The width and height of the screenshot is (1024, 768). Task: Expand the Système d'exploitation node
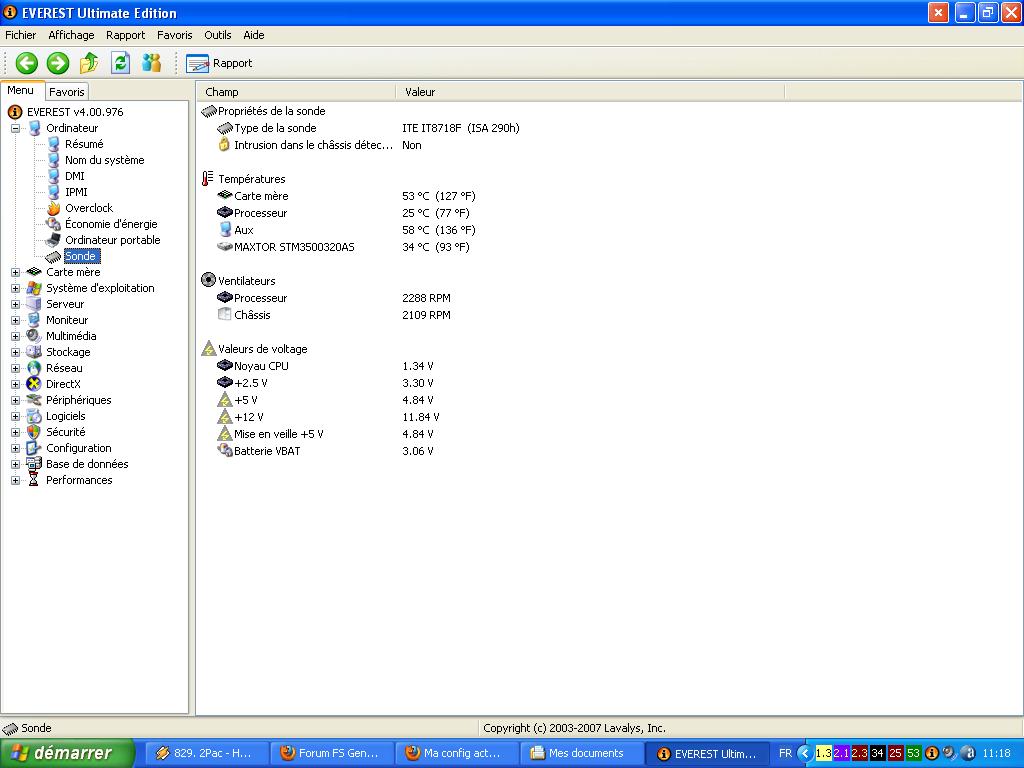click(x=16, y=289)
